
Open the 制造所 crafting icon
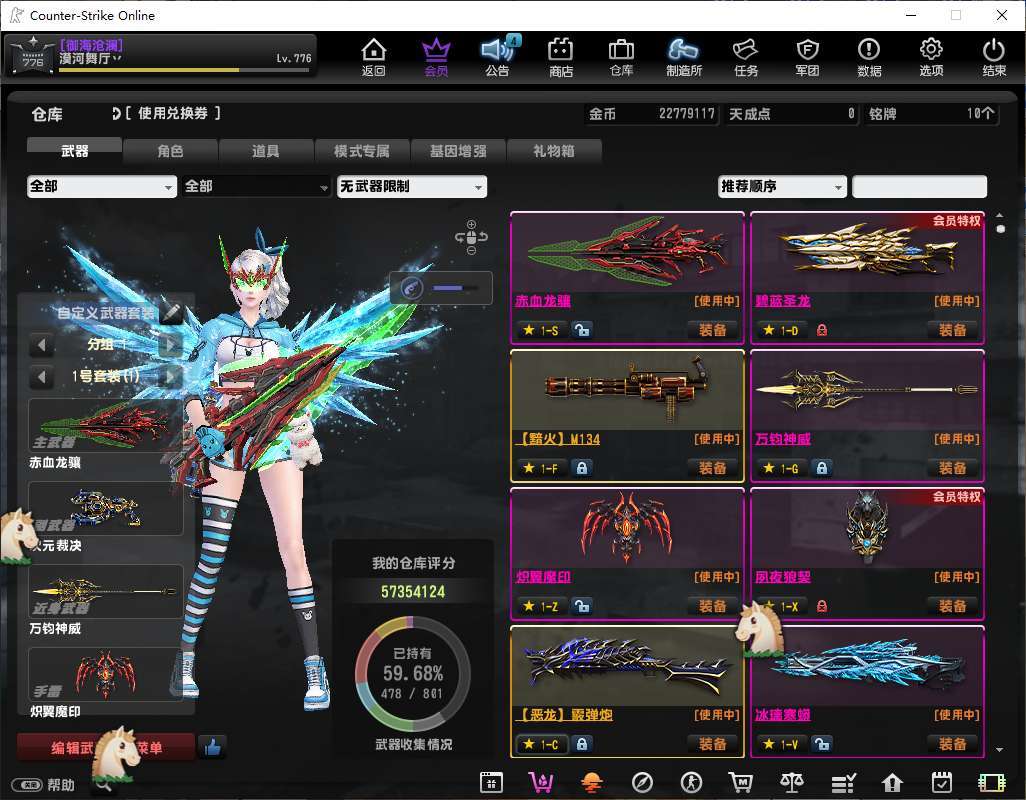[x=683, y=57]
